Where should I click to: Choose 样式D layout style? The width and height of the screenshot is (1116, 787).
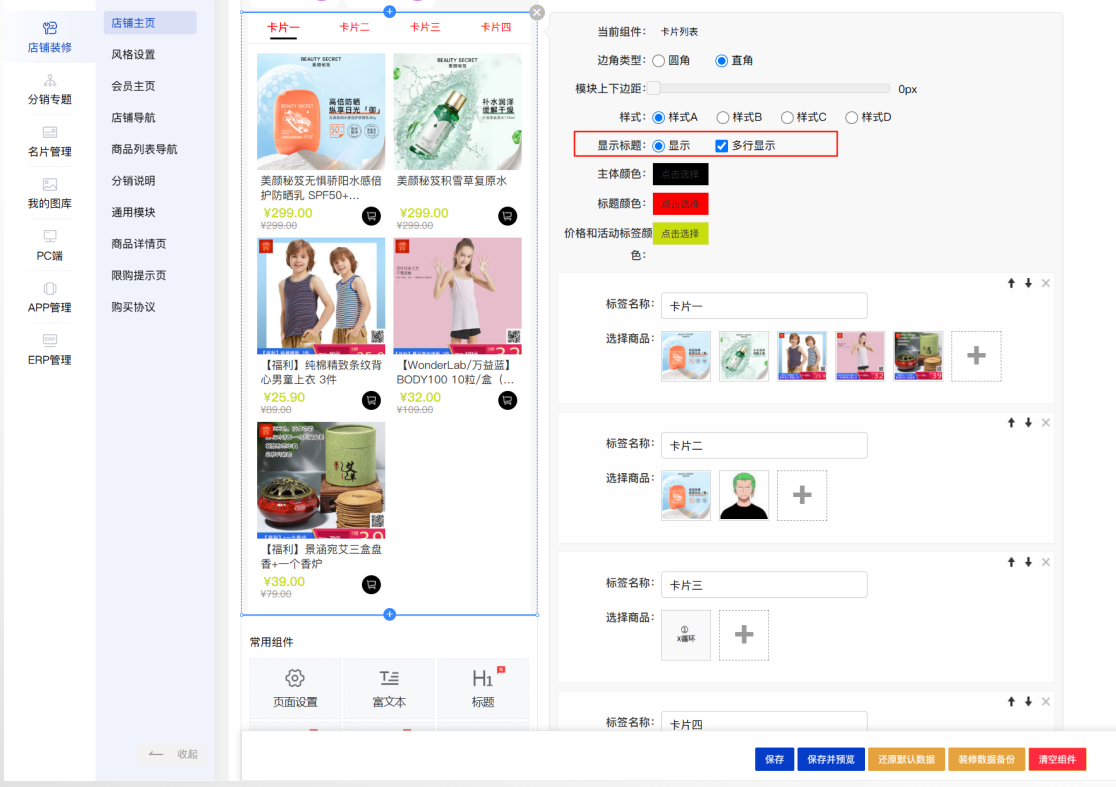tap(852, 117)
